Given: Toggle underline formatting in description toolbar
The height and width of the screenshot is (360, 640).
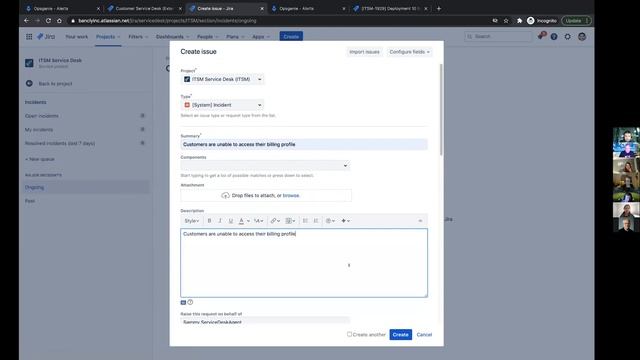Looking at the screenshot, I should tap(231, 221).
